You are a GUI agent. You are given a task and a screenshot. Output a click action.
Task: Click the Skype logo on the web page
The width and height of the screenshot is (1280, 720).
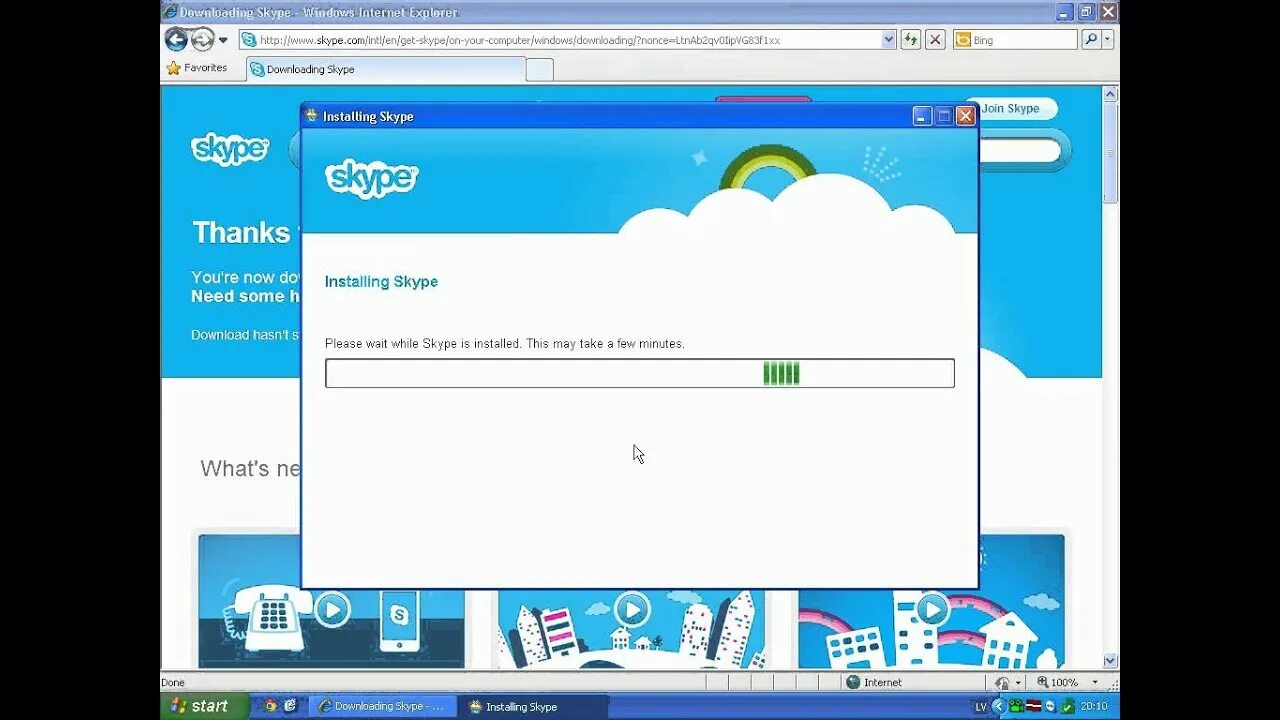coord(230,149)
